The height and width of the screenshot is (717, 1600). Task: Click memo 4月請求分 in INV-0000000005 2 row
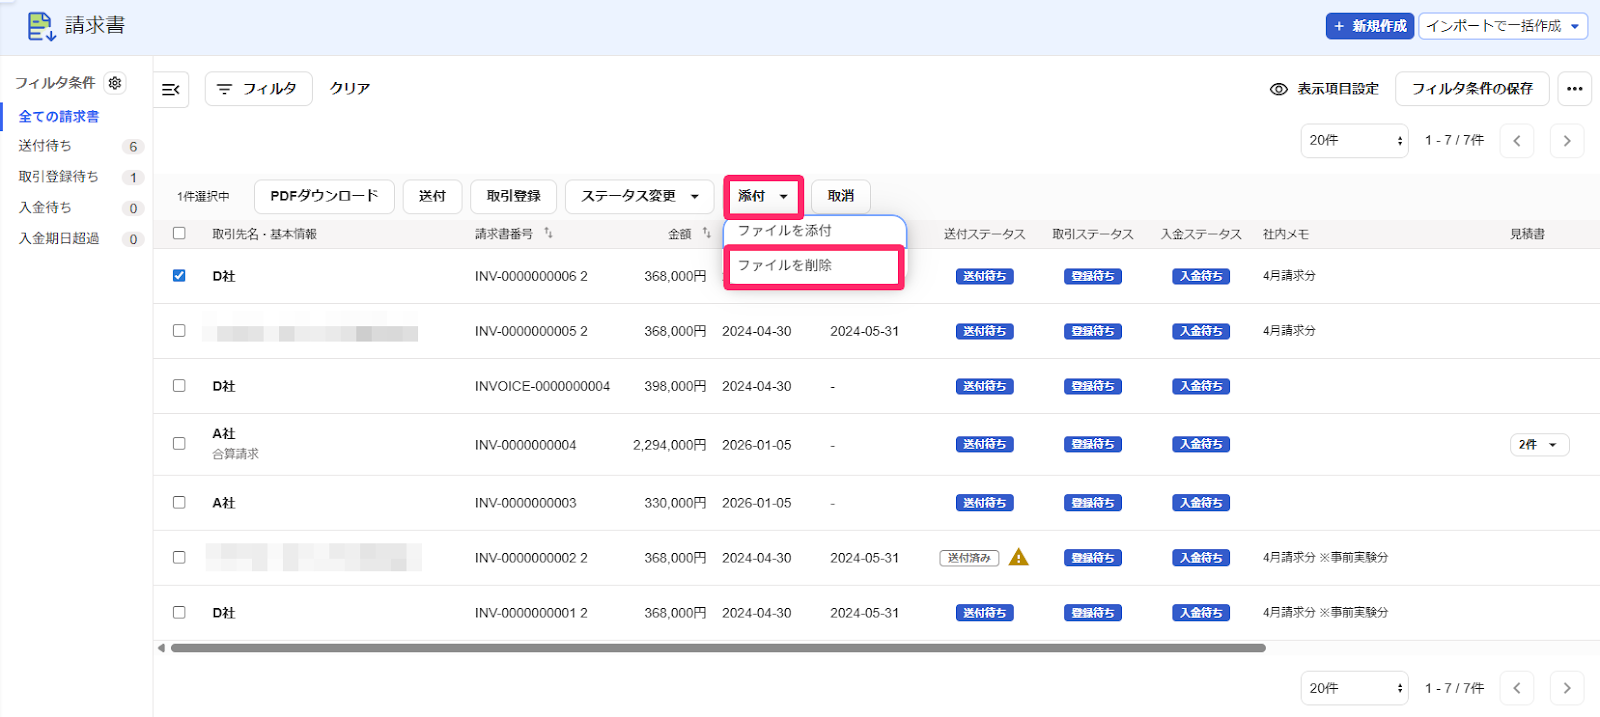pos(1289,331)
